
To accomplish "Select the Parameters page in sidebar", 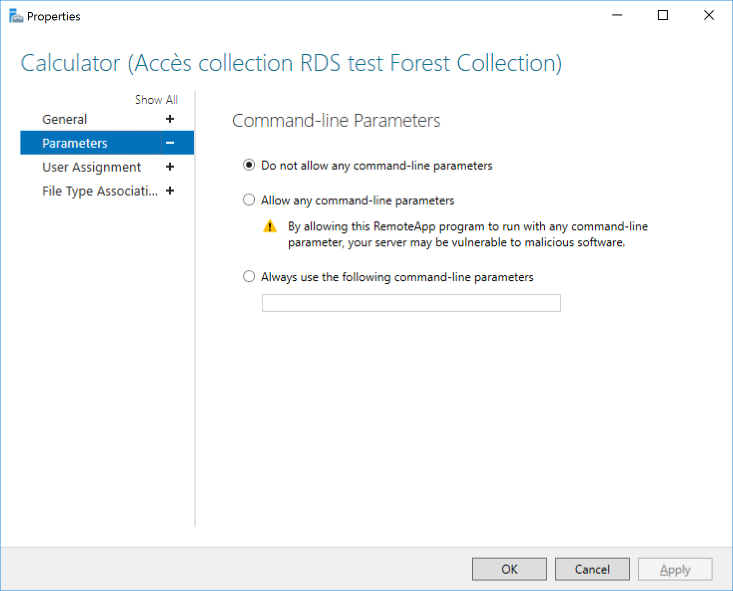I will 75,143.
